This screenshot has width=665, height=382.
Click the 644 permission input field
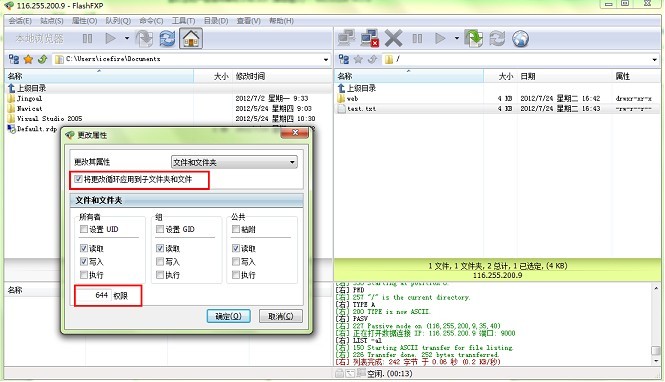tap(93, 295)
